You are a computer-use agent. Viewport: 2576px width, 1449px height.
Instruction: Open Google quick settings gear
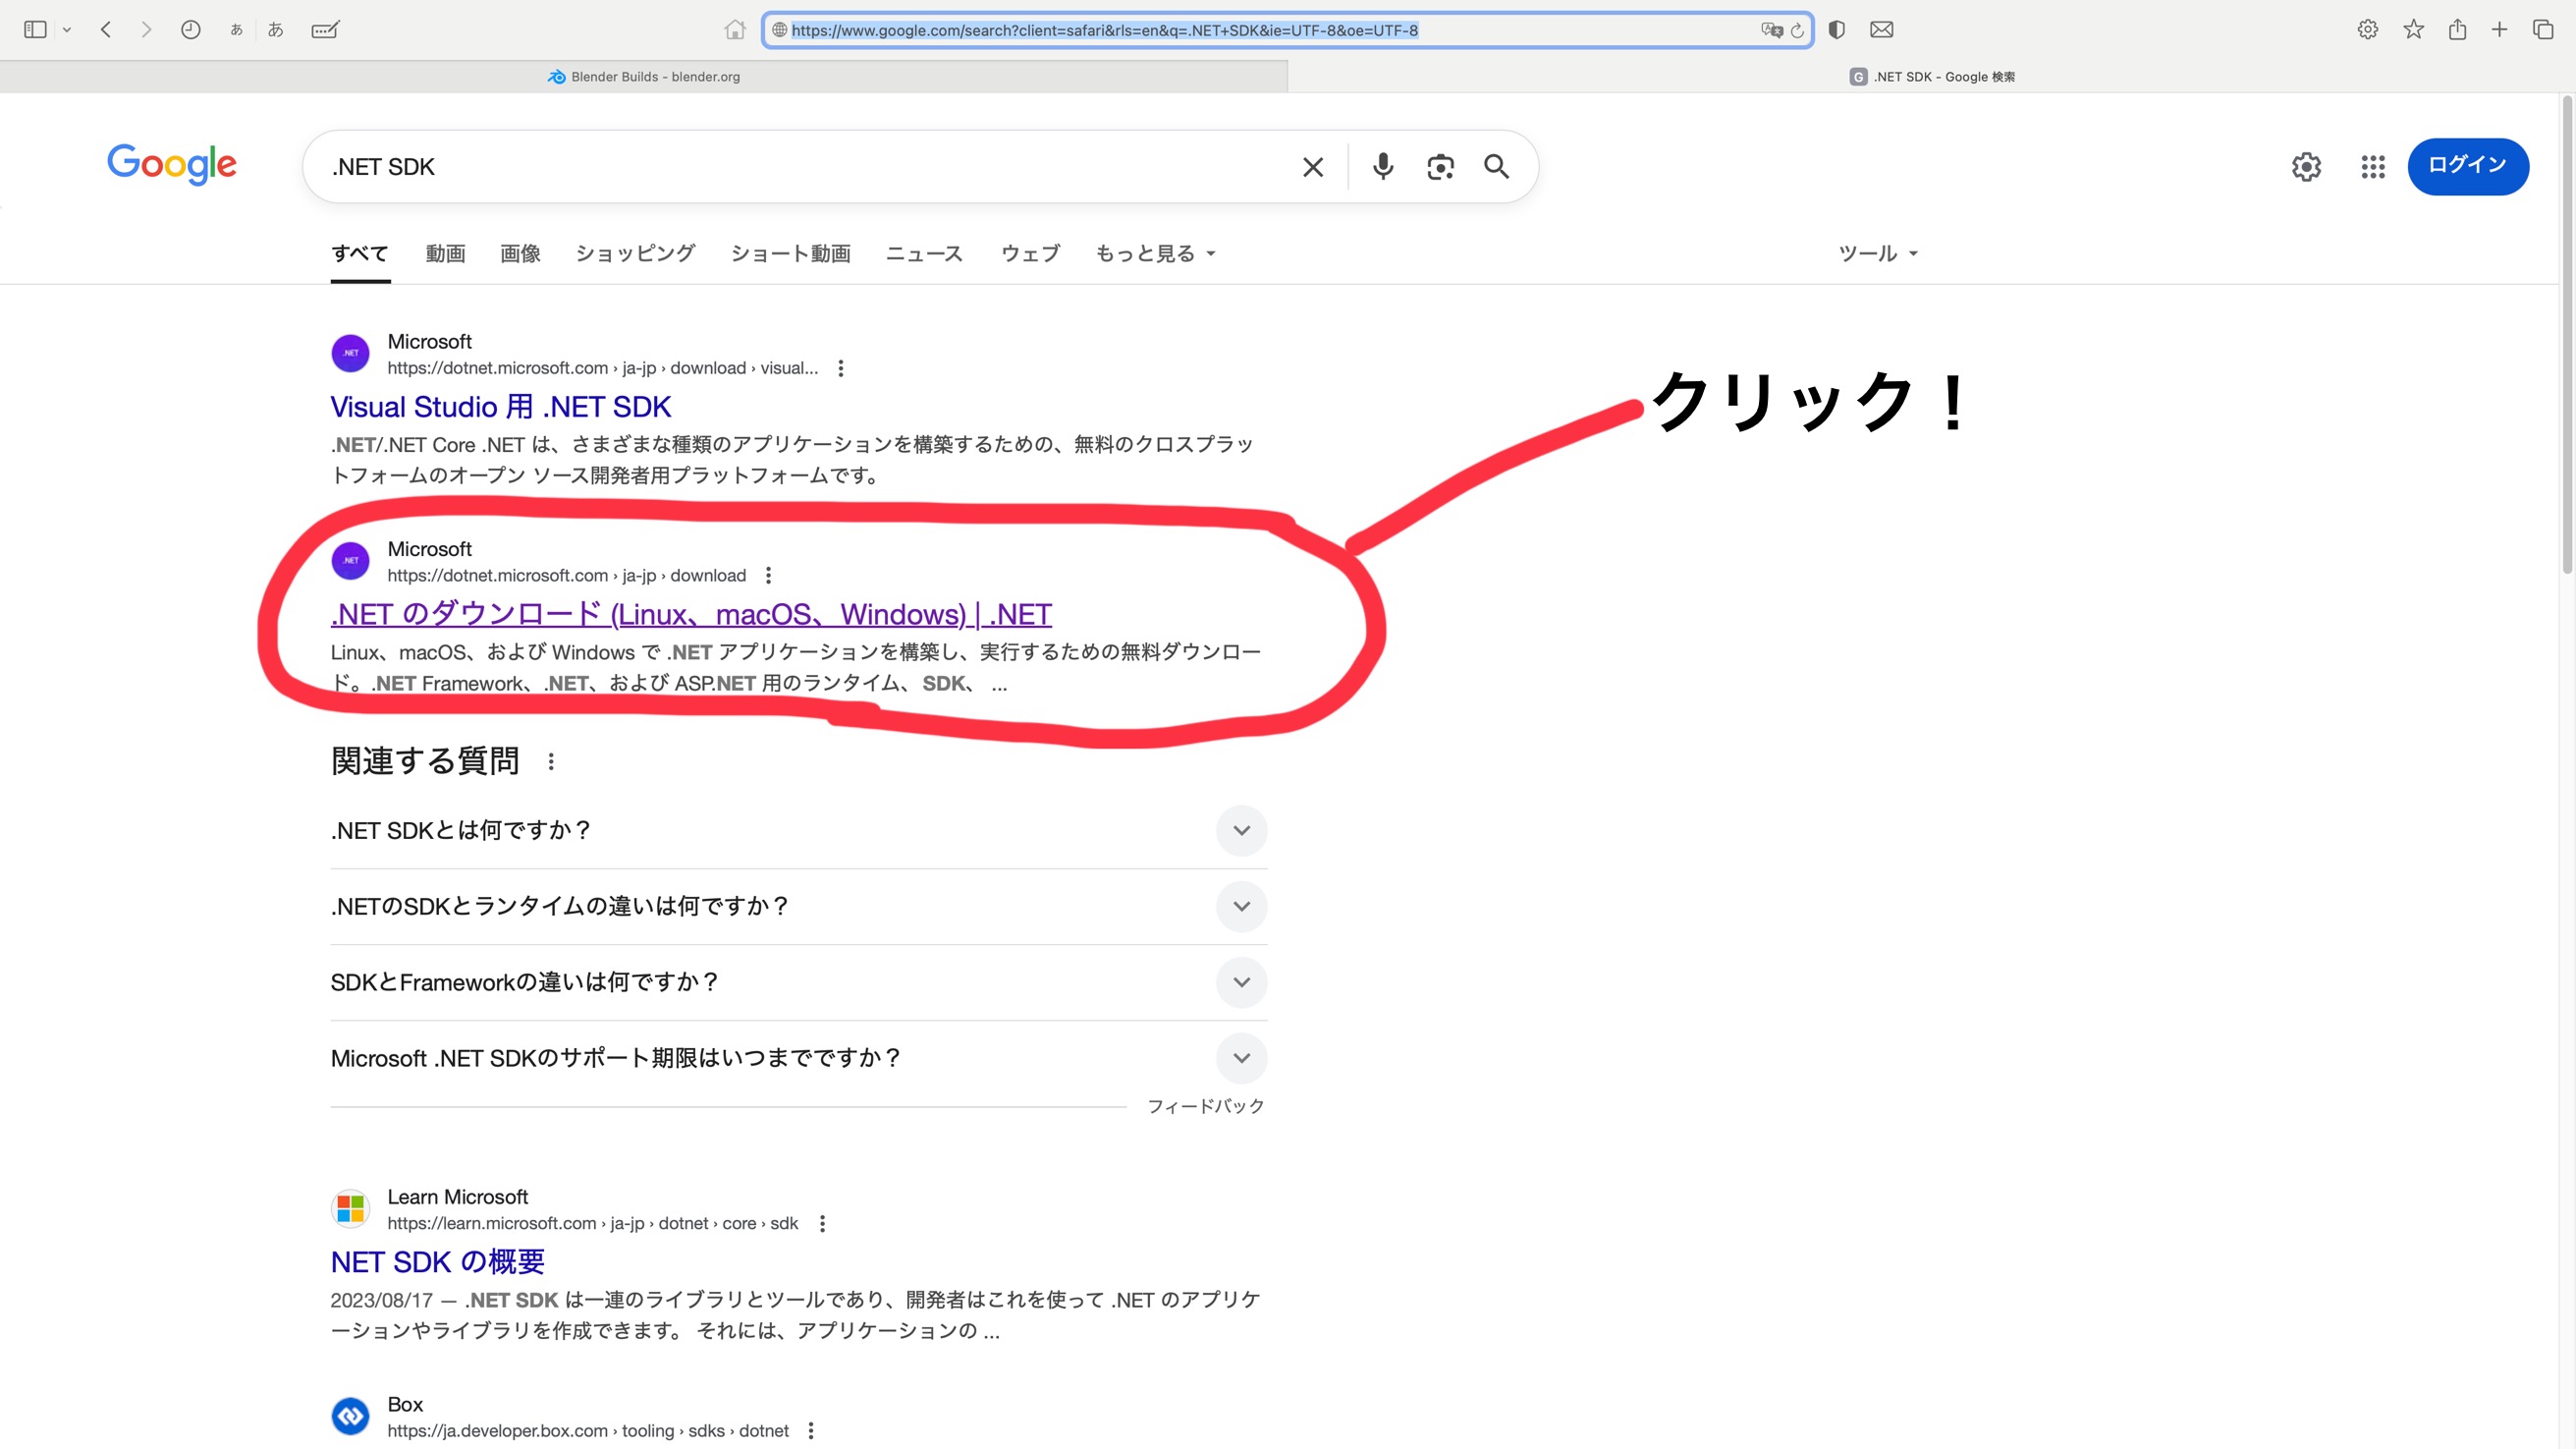click(2306, 167)
